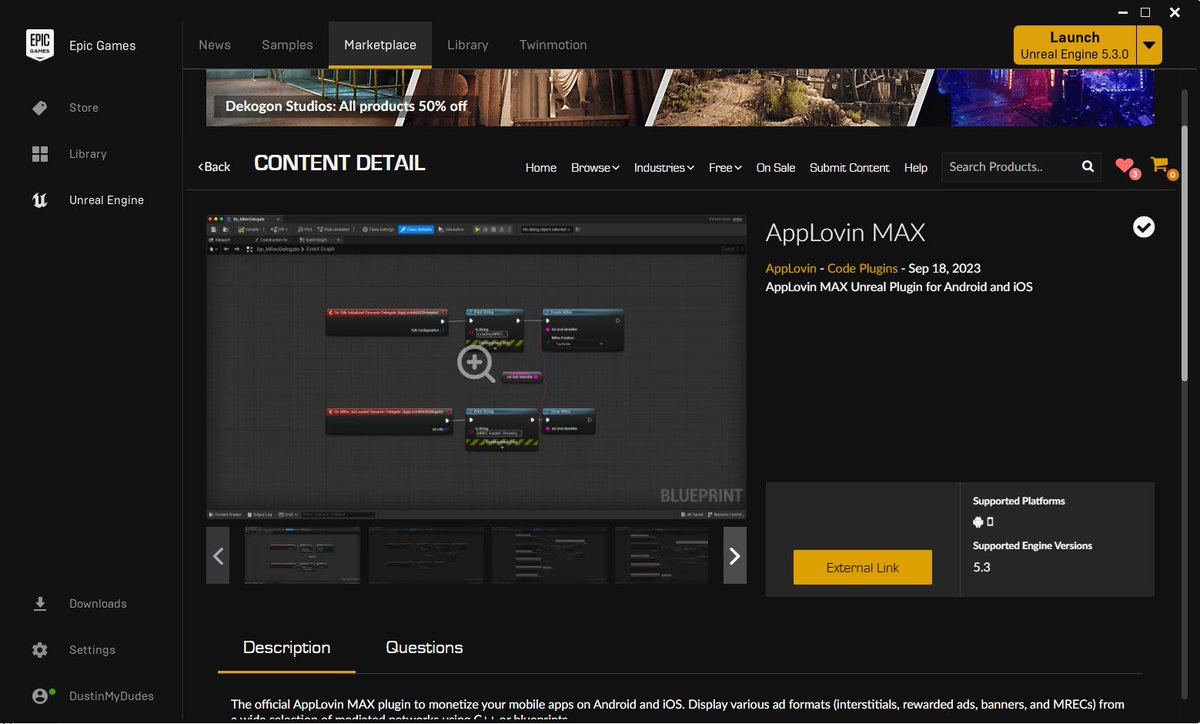Expand the Browse dropdown menu
This screenshot has width=1200, height=724.
(595, 168)
